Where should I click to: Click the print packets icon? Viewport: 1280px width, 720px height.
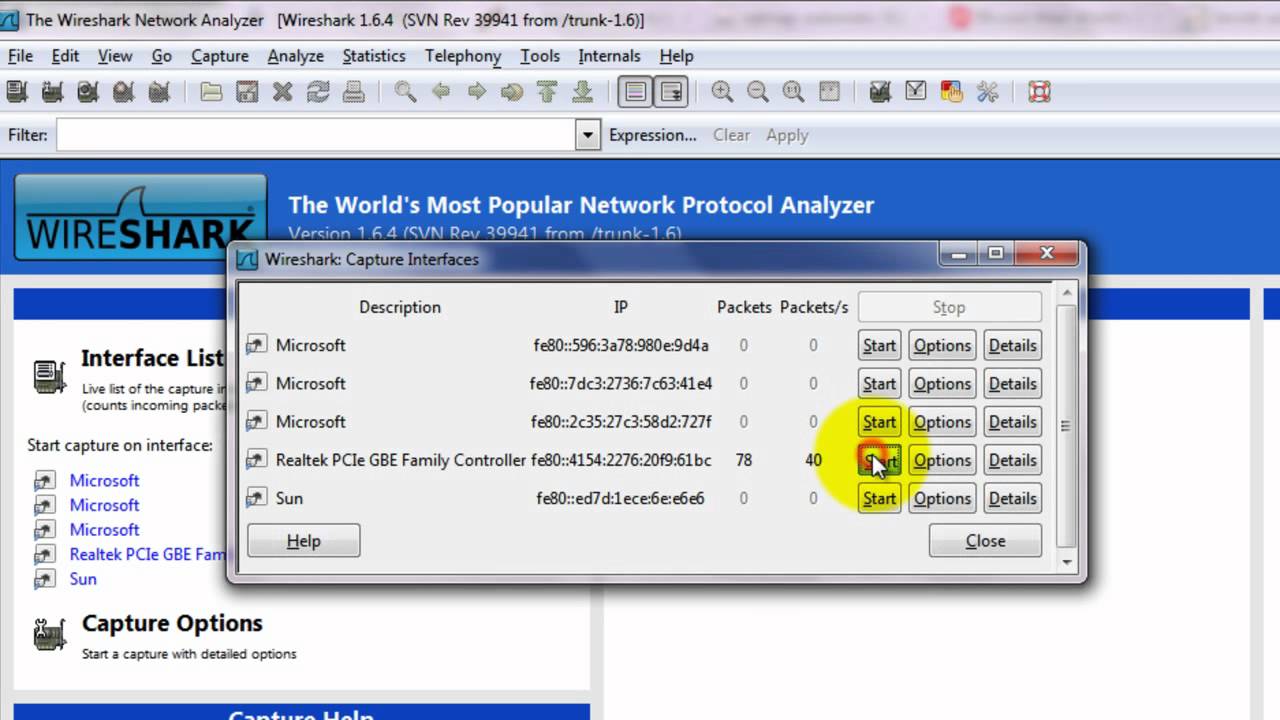coord(353,92)
